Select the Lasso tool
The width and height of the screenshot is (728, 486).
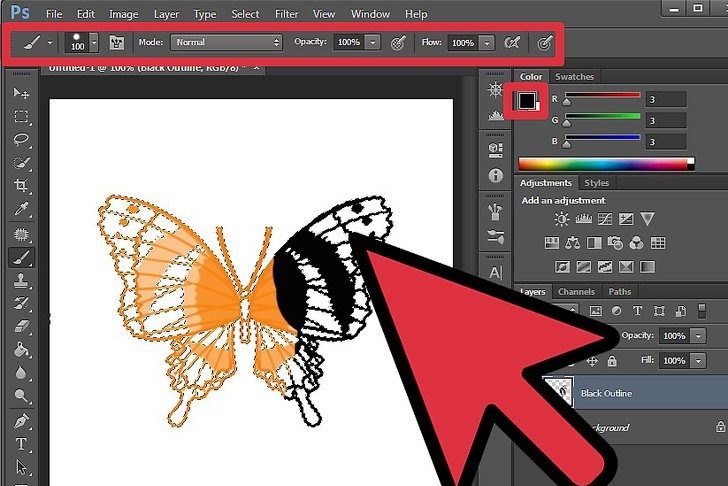pyautogui.click(x=20, y=139)
